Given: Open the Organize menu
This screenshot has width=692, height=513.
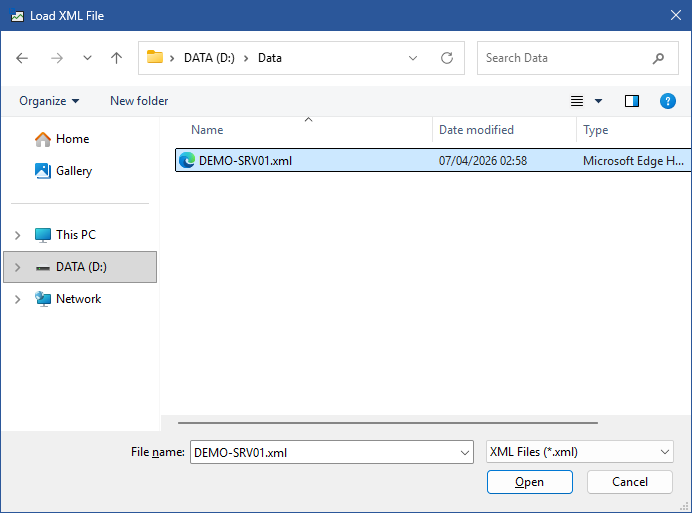Looking at the screenshot, I should [x=49, y=101].
